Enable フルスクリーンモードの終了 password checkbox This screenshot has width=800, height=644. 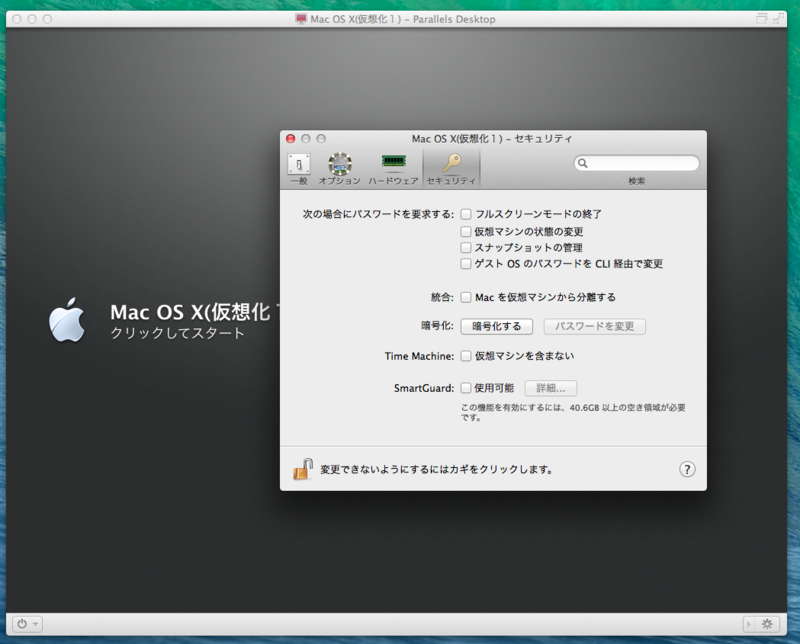[466, 214]
